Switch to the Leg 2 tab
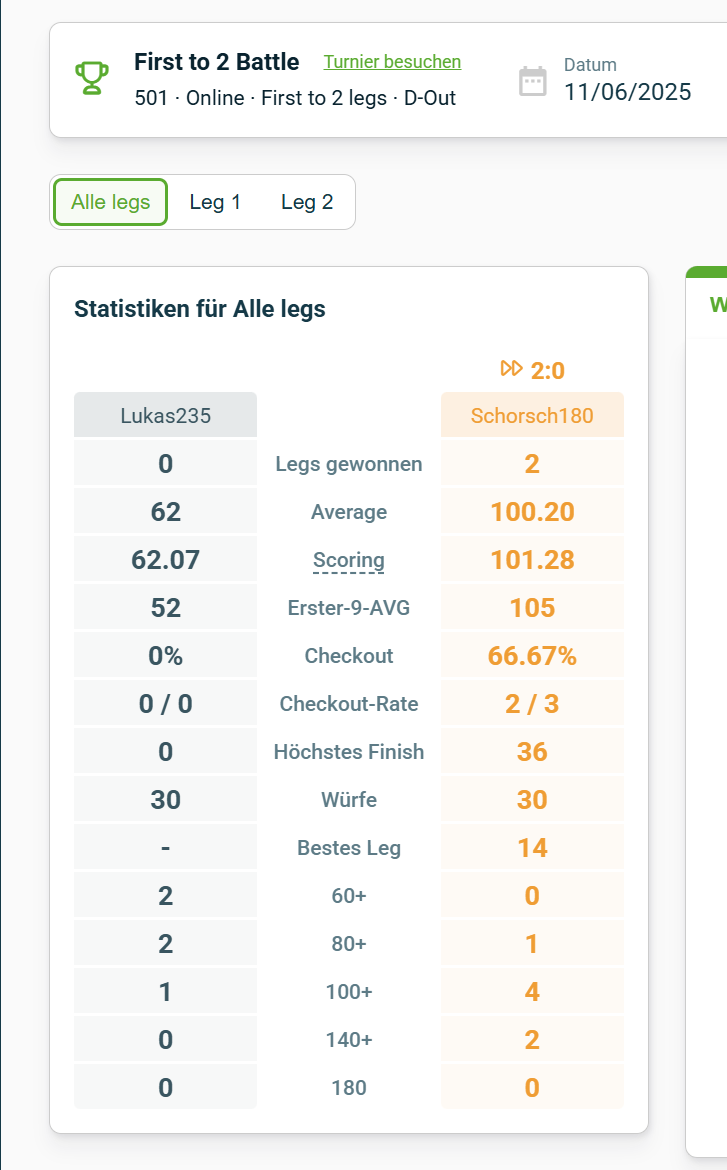The height and width of the screenshot is (1170, 727). (307, 202)
